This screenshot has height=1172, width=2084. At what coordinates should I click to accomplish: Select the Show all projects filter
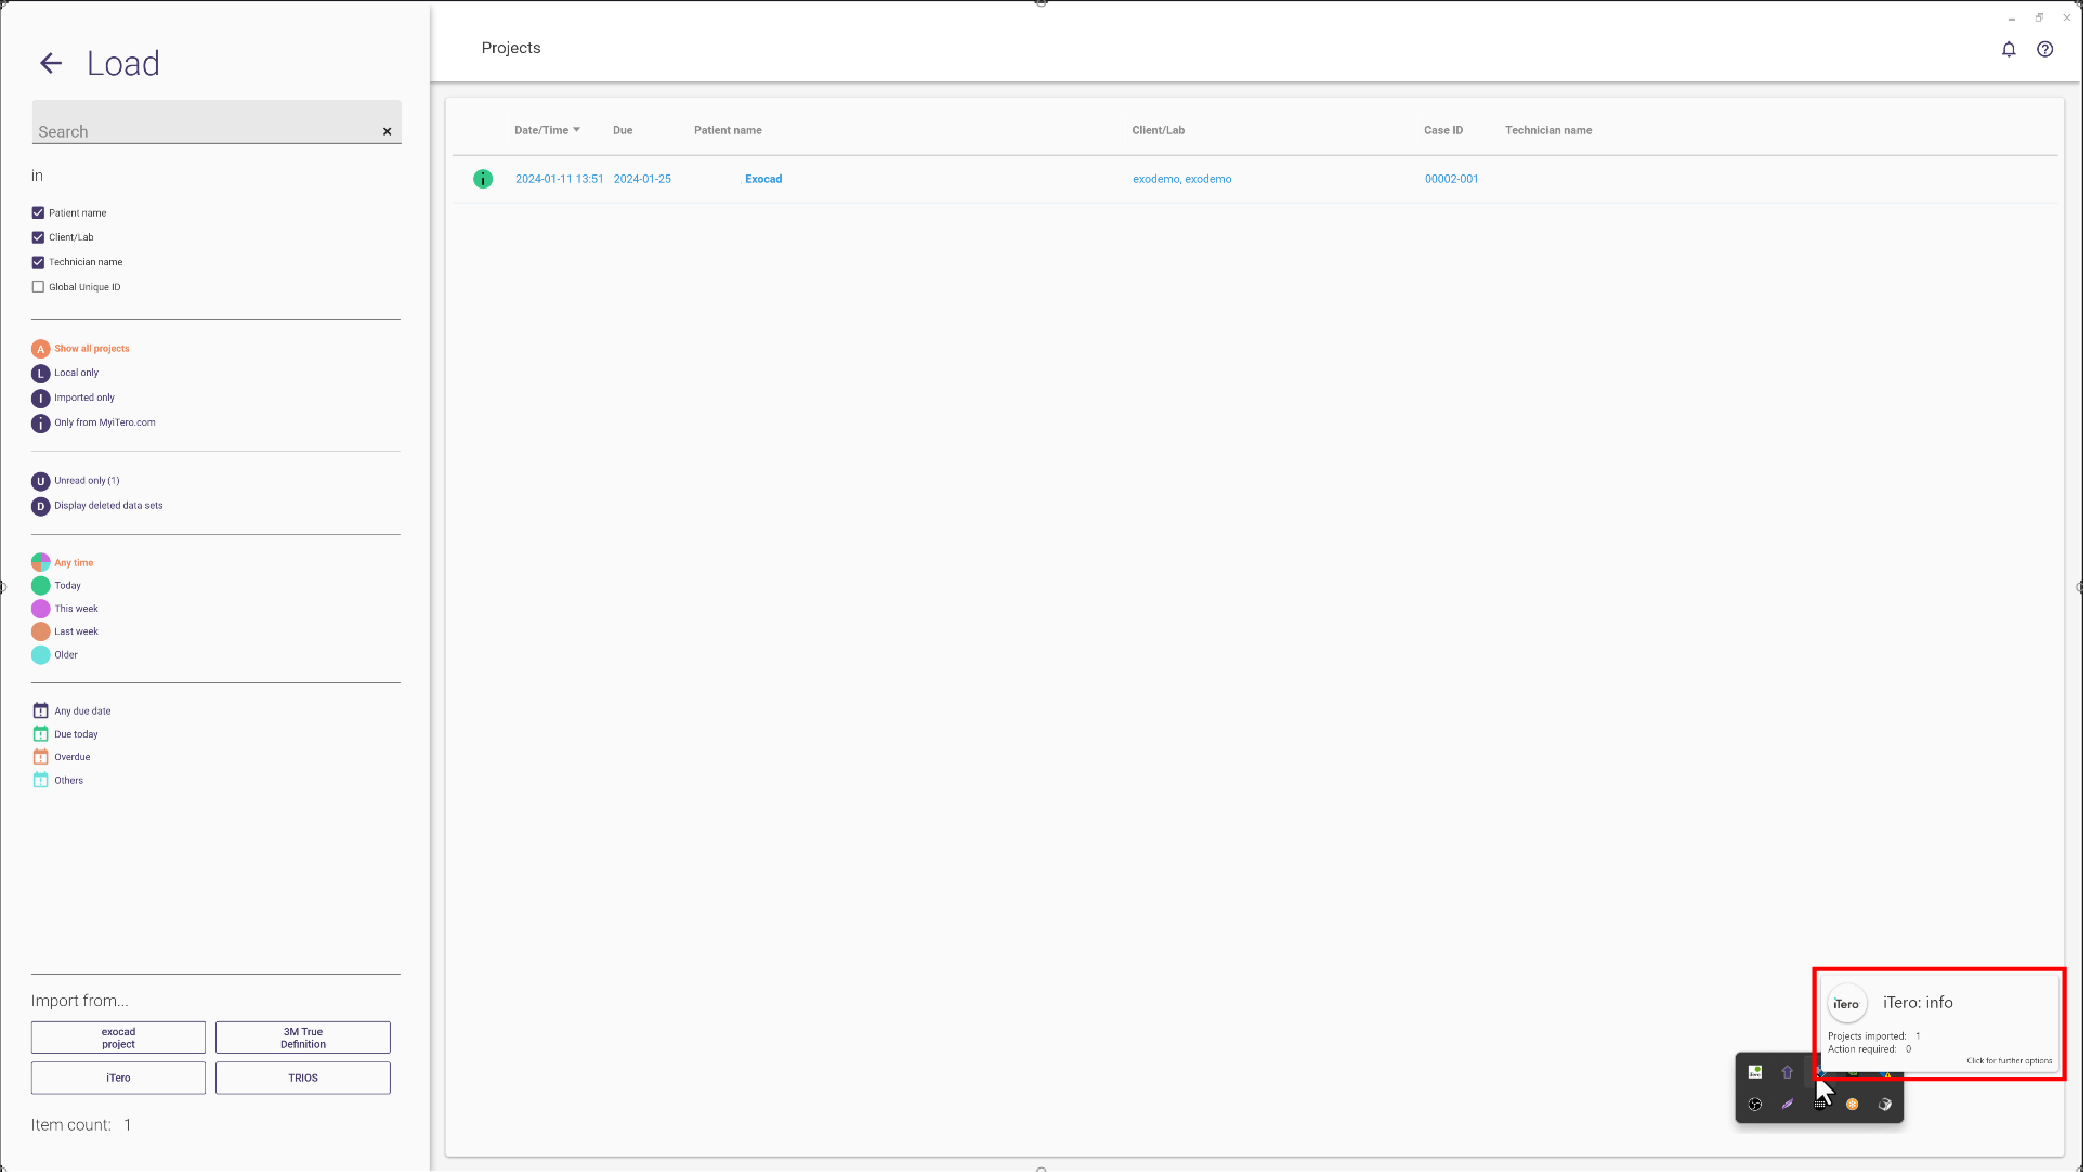(x=80, y=349)
